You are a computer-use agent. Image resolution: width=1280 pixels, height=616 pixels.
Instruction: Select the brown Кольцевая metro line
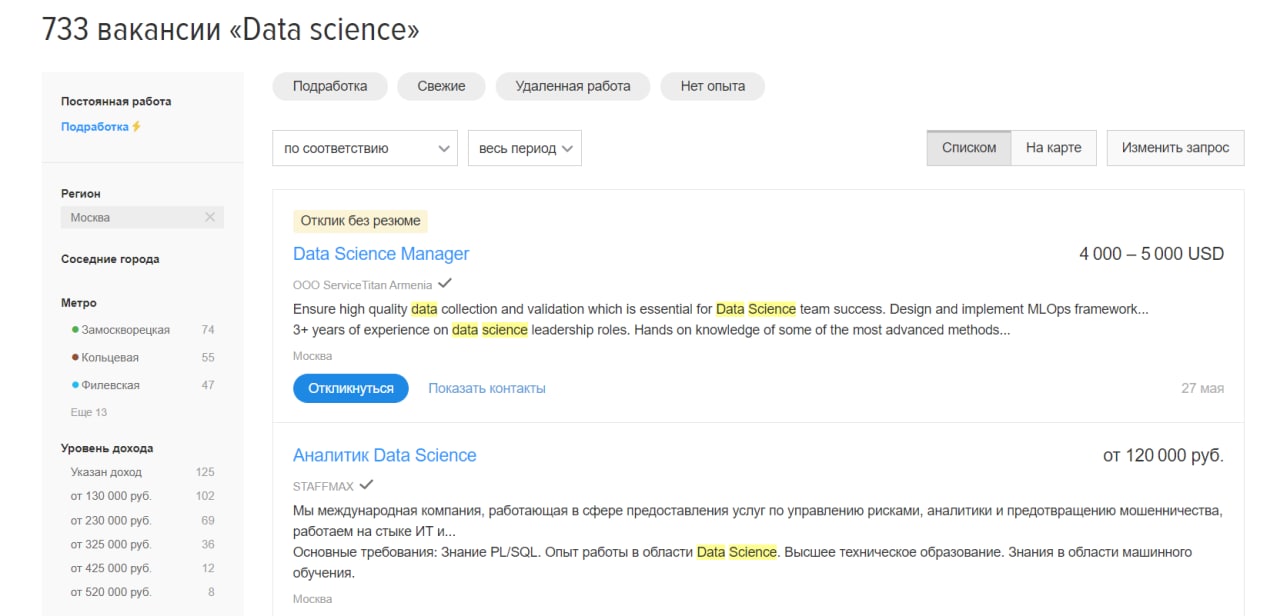coord(109,357)
